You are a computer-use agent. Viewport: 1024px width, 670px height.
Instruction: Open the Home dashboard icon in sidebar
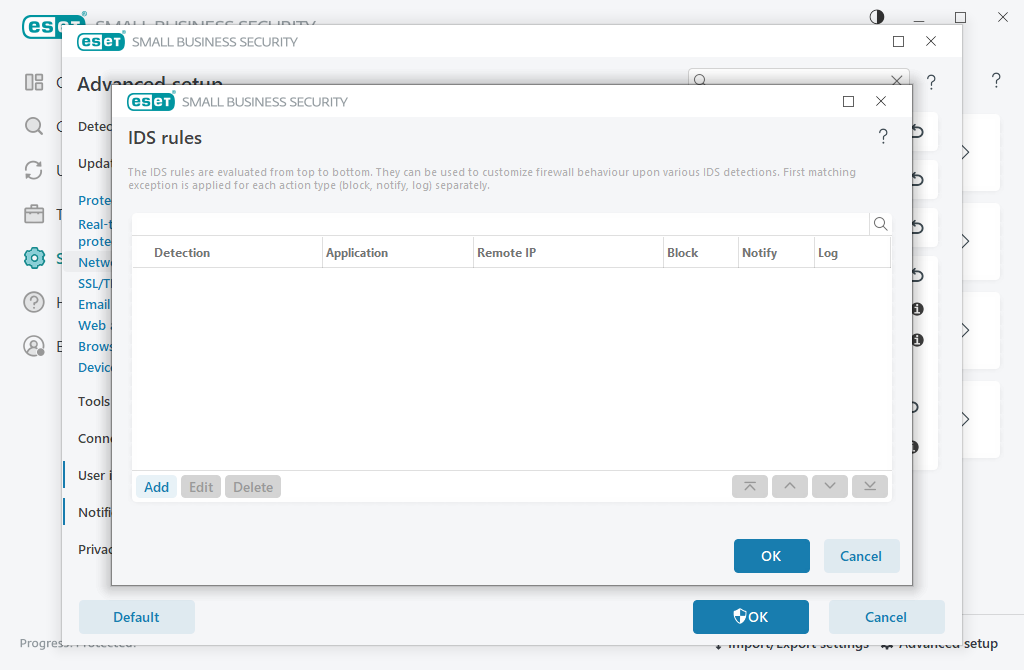[34, 82]
